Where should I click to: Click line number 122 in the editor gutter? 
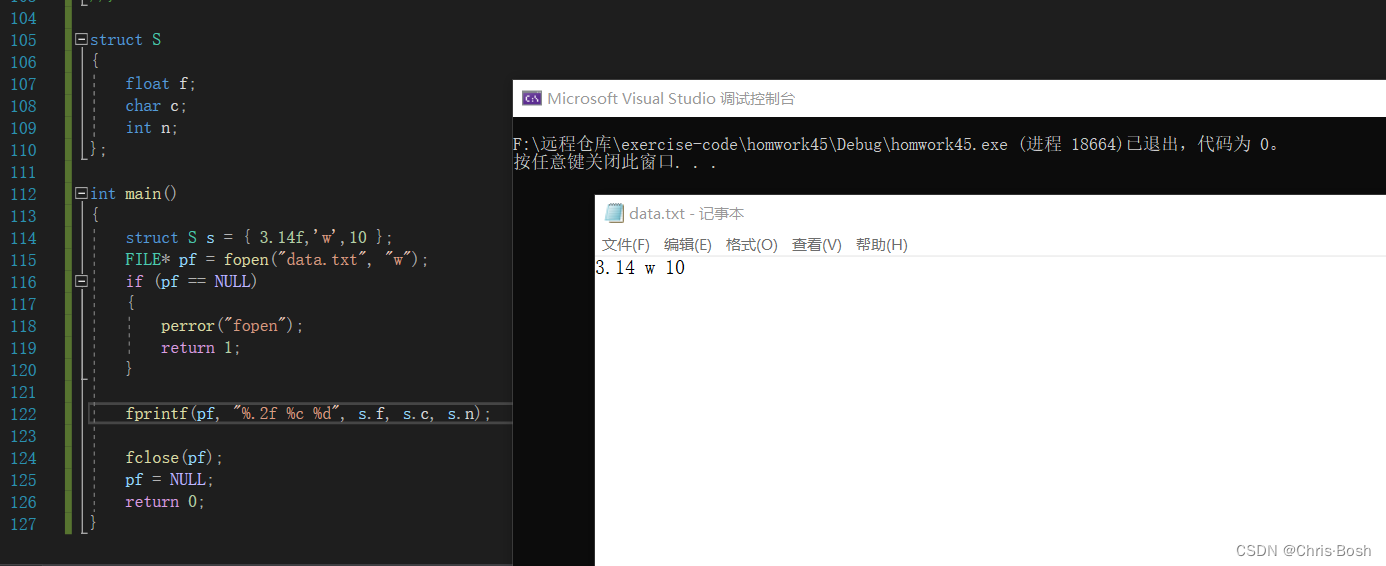coord(22,414)
